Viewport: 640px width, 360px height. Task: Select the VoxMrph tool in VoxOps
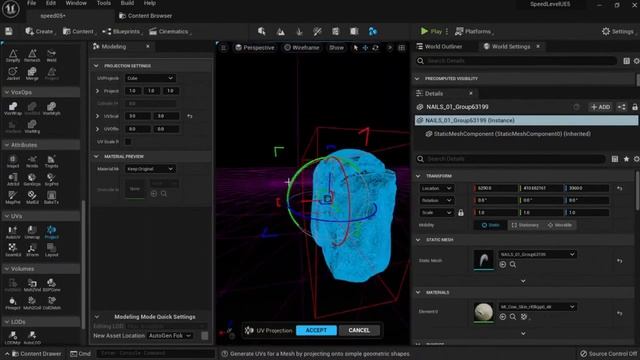coord(51,109)
